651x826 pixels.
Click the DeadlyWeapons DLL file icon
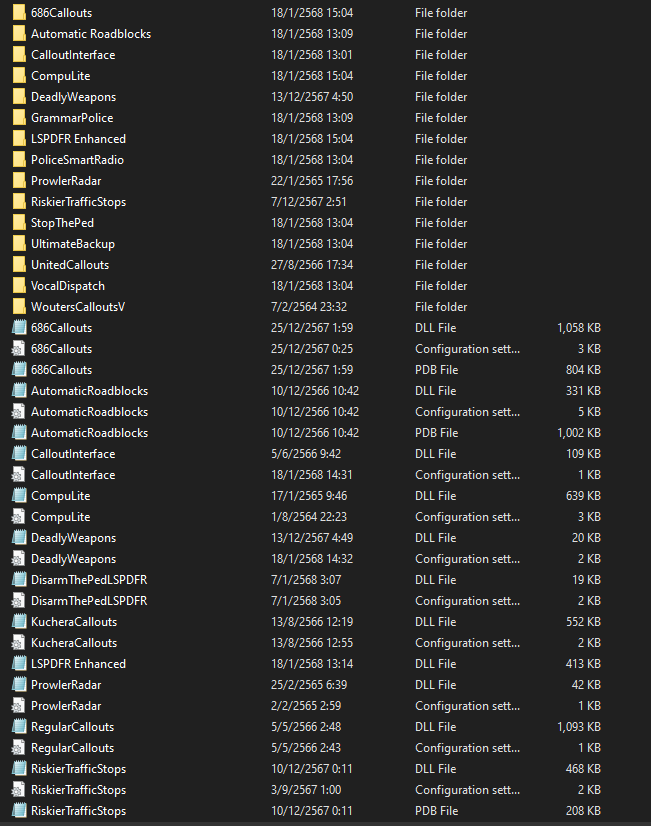(x=19, y=538)
